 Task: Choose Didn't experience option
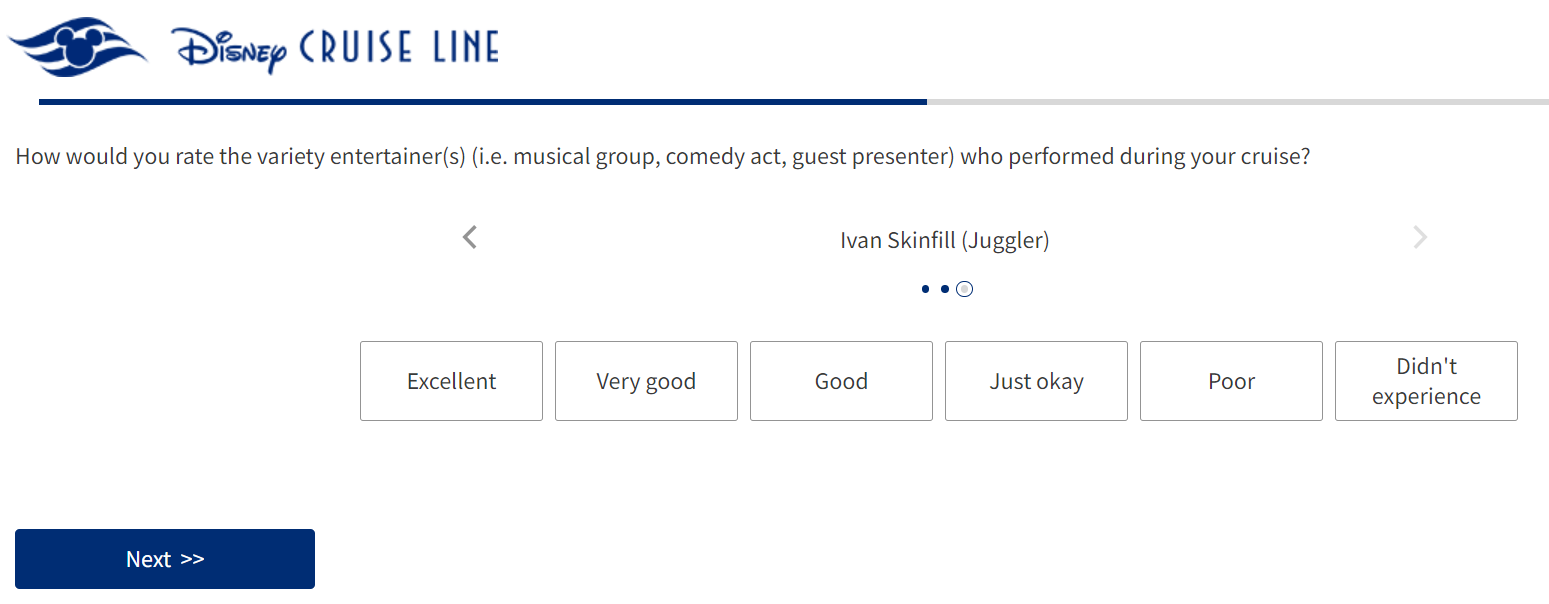pos(1426,381)
